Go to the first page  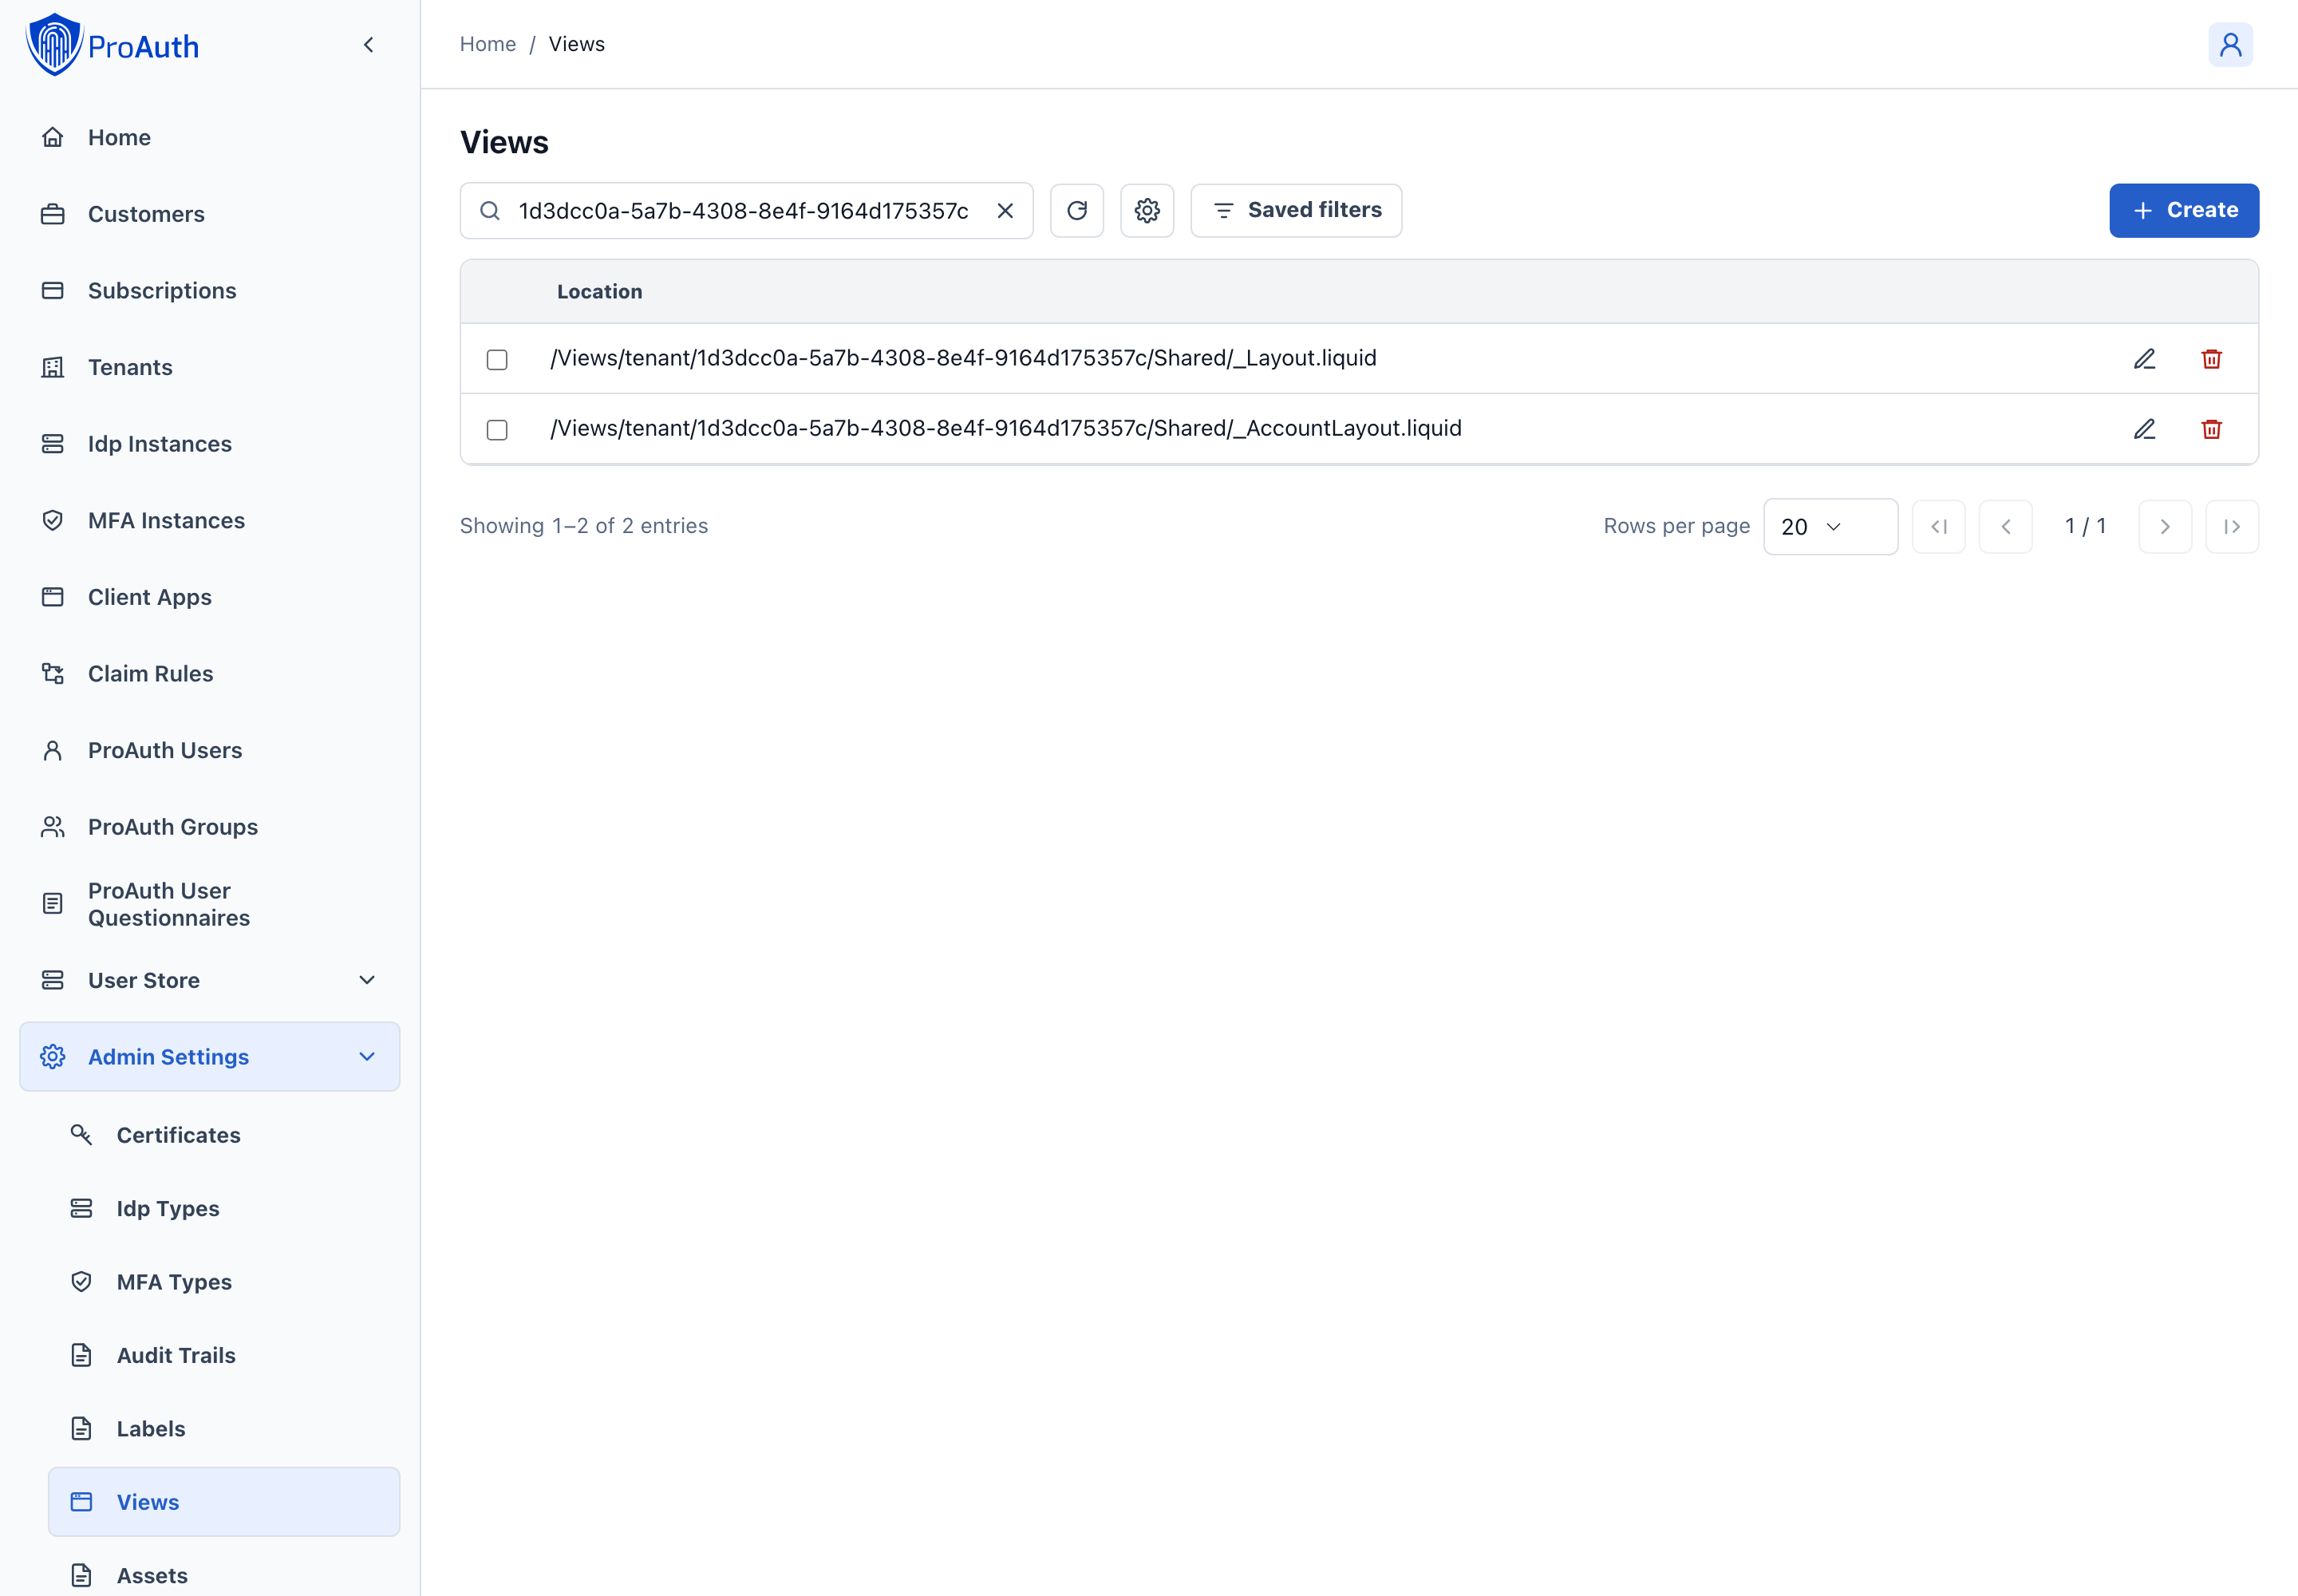click(x=1939, y=527)
